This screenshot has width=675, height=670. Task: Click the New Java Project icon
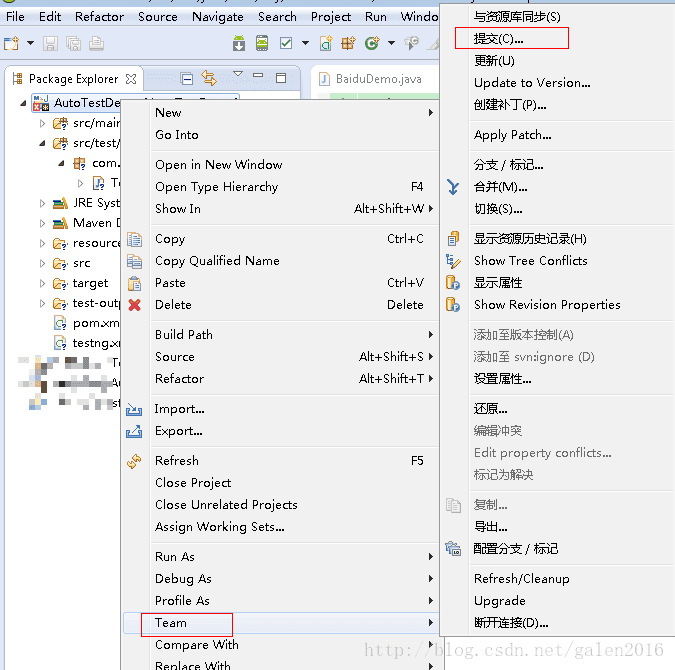click(326, 43)
